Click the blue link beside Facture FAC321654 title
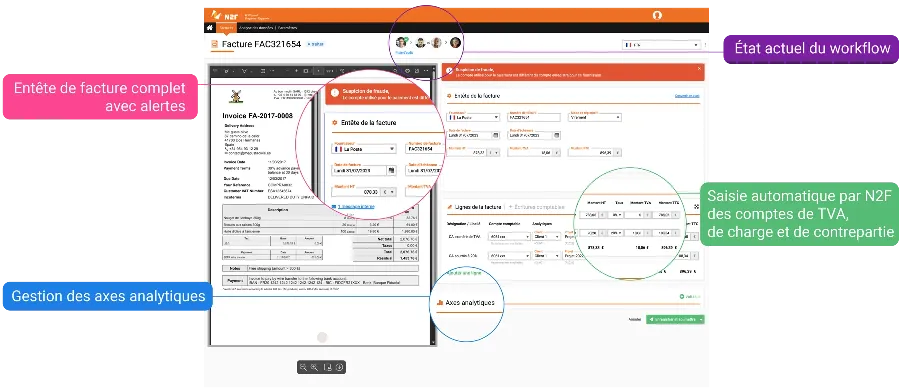Viewport: 900px width, 390px height. pos(316,44)
